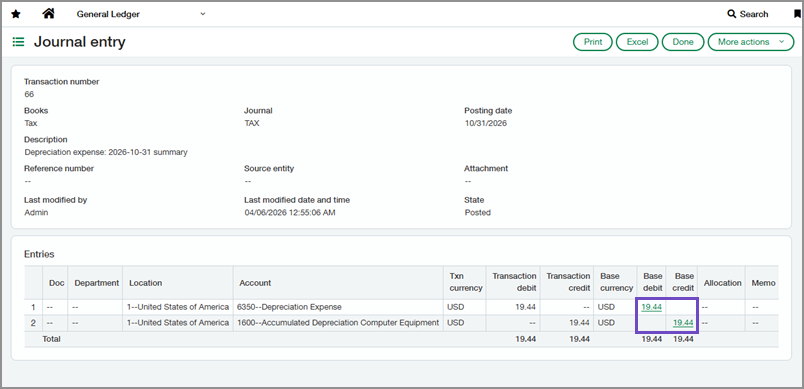Click the Doc column header
Viewport: 804px width, 389px height.
click(56, 282)
